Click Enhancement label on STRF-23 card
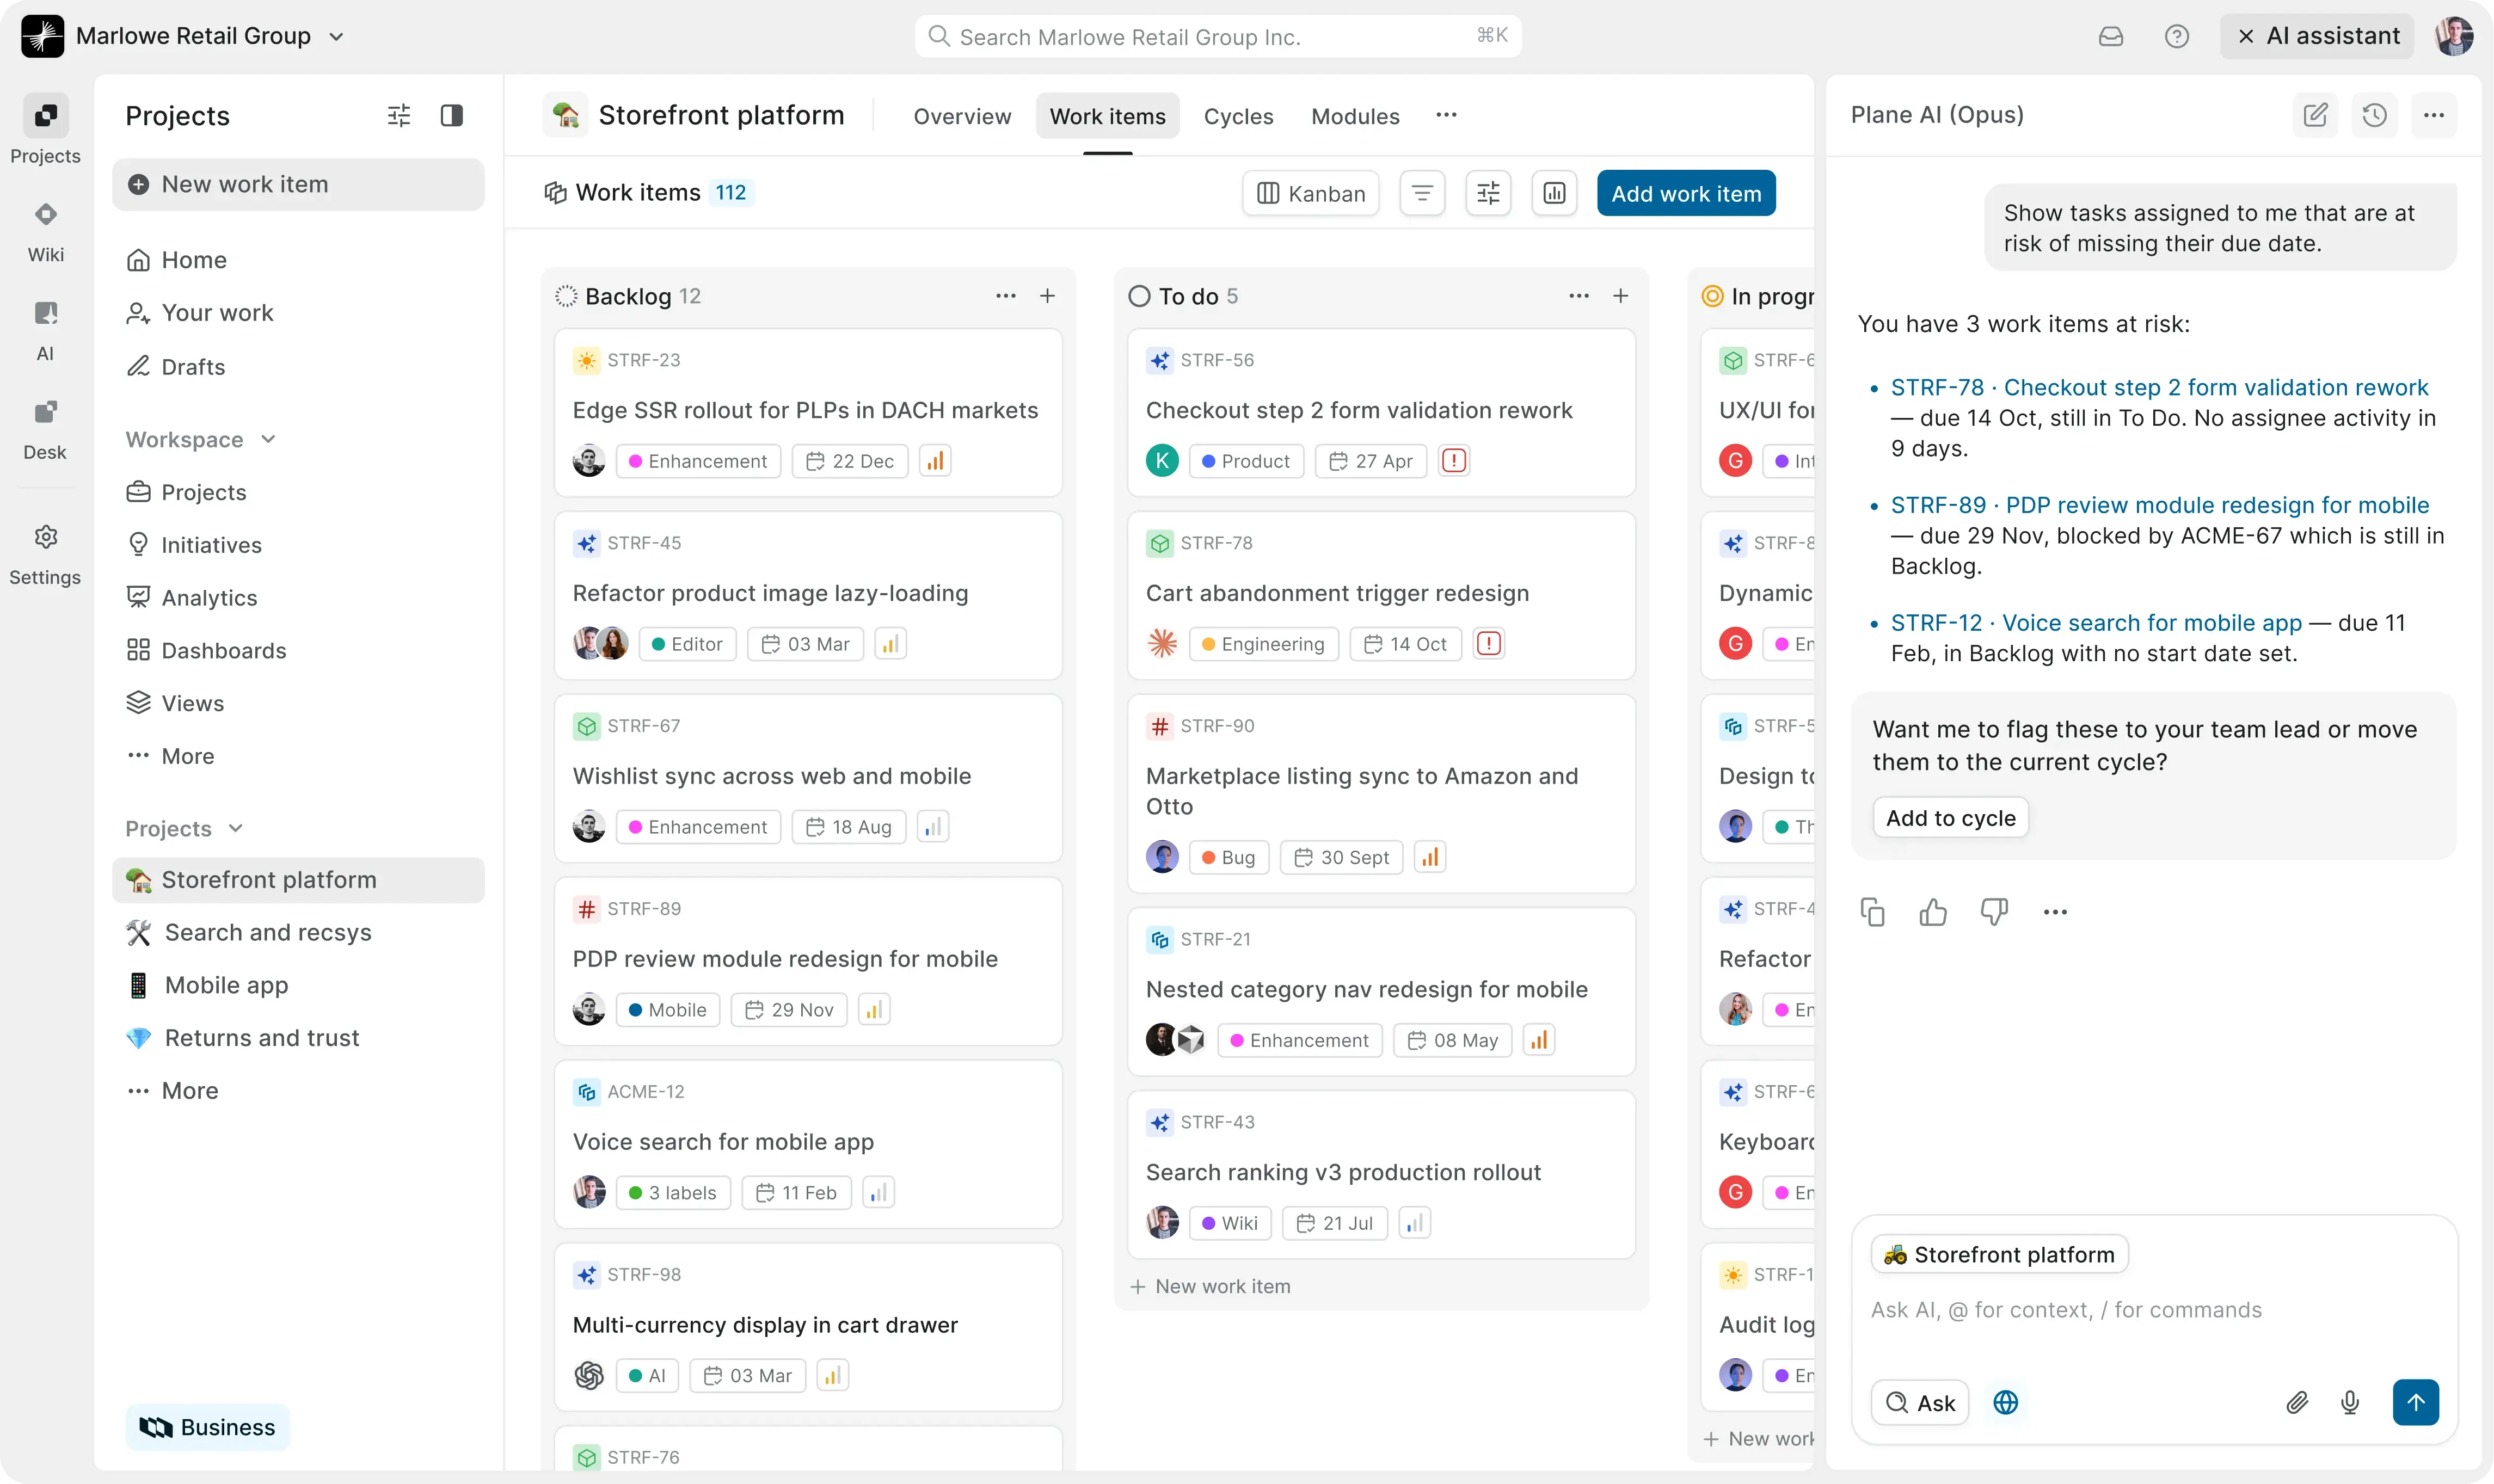Screen dimensions: 2494x1484 (x=698, y=461)
